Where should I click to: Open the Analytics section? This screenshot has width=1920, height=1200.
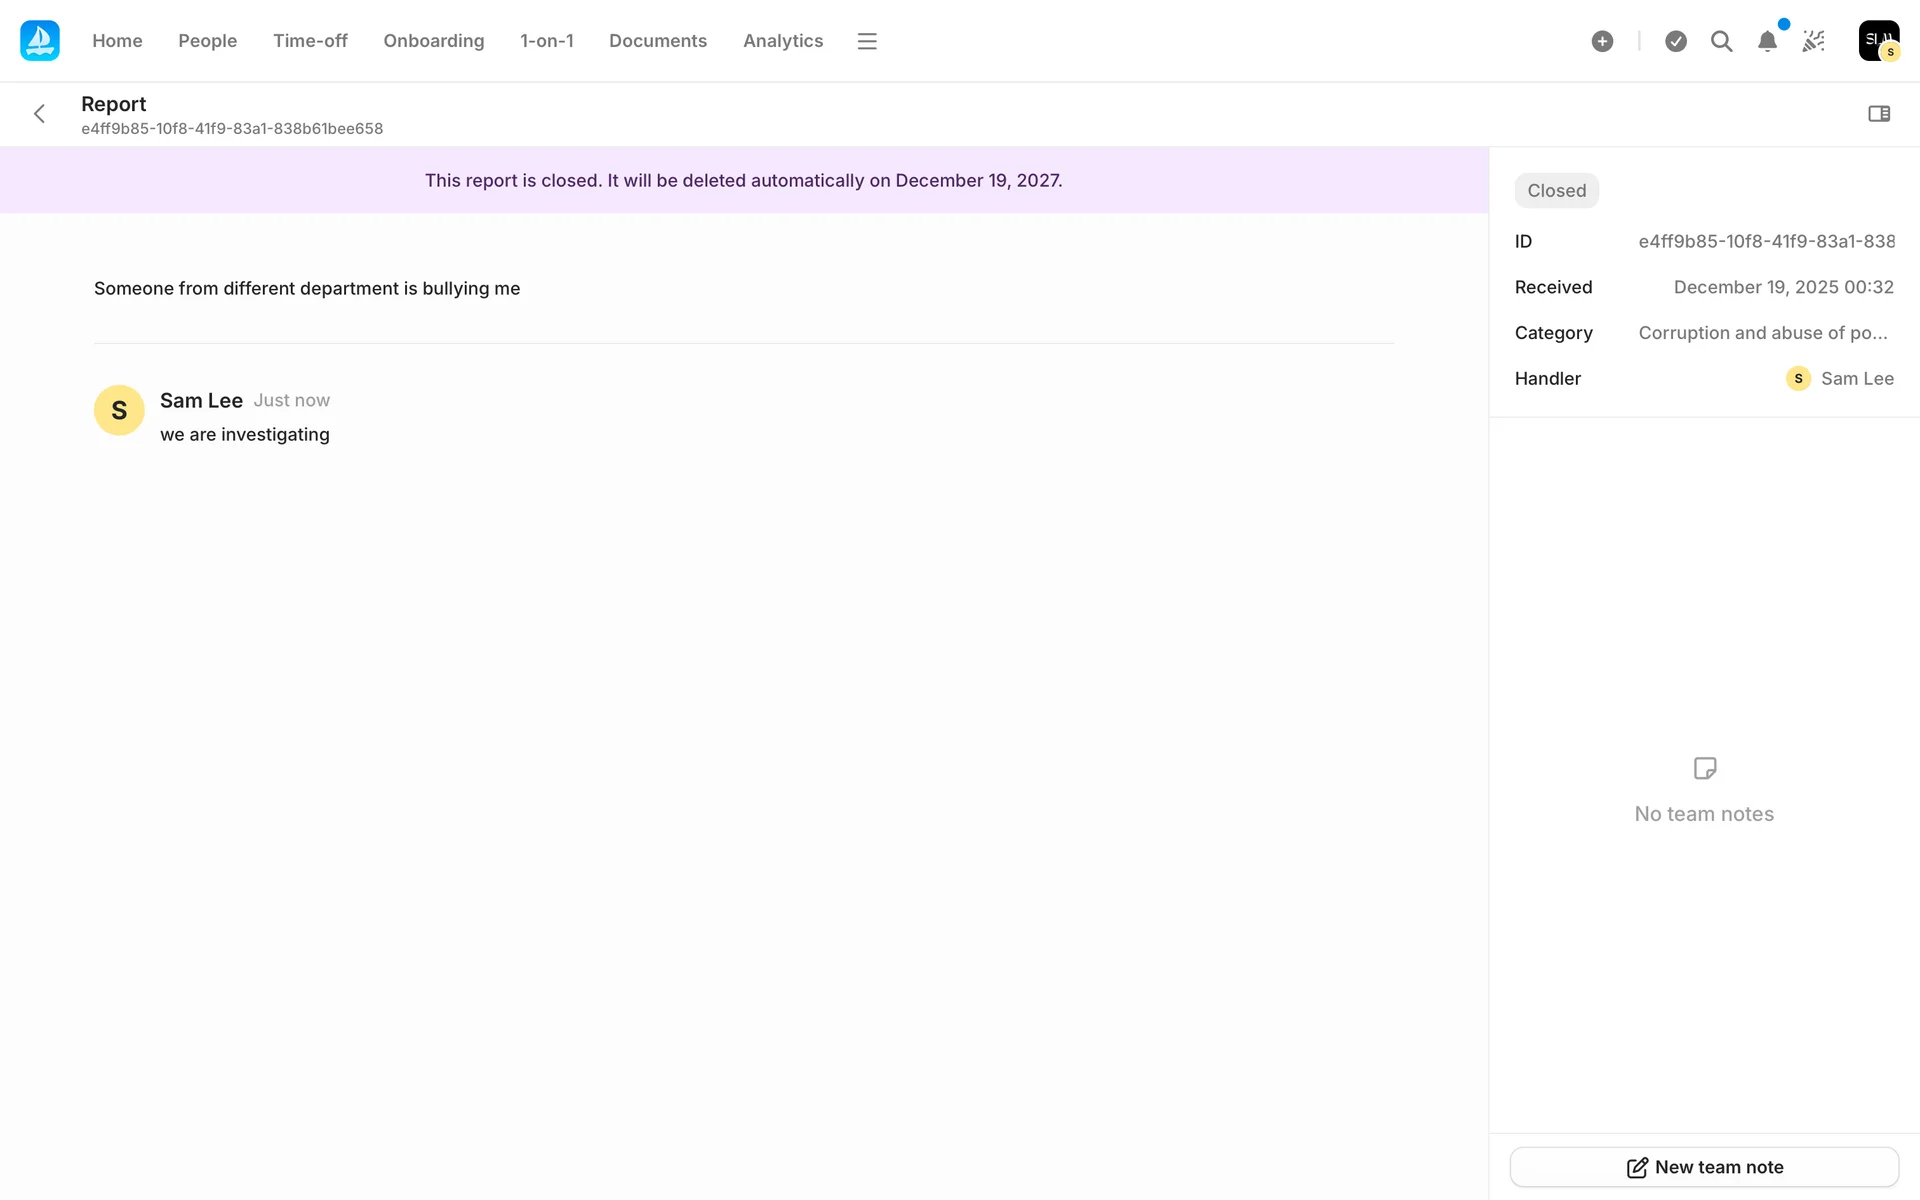coord(782,41)
